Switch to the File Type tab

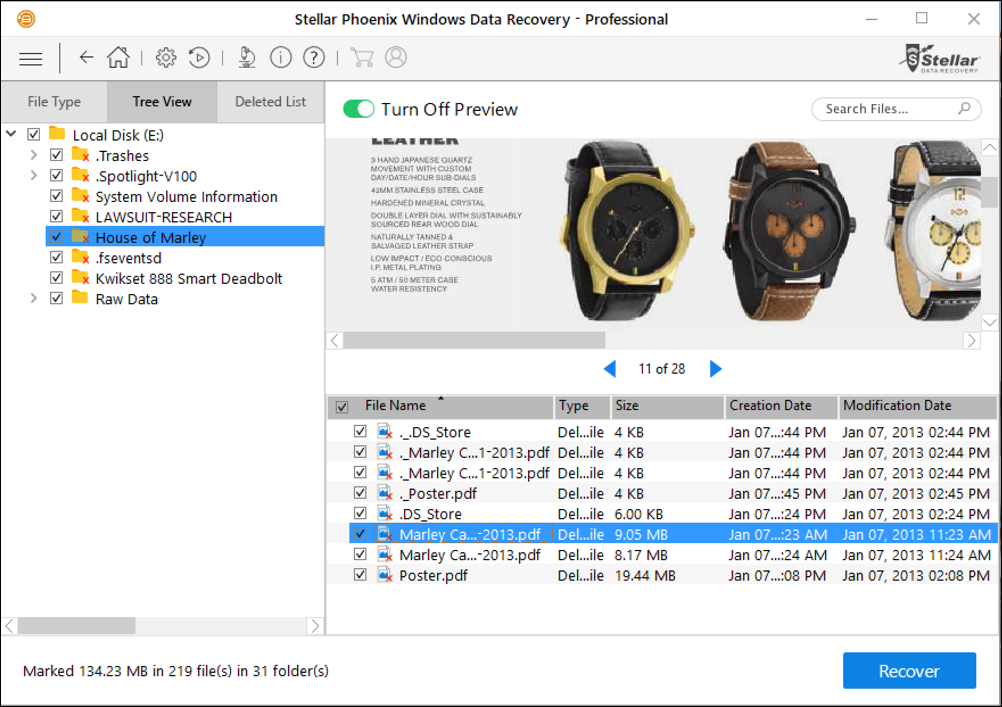click(x=54, y=101)
